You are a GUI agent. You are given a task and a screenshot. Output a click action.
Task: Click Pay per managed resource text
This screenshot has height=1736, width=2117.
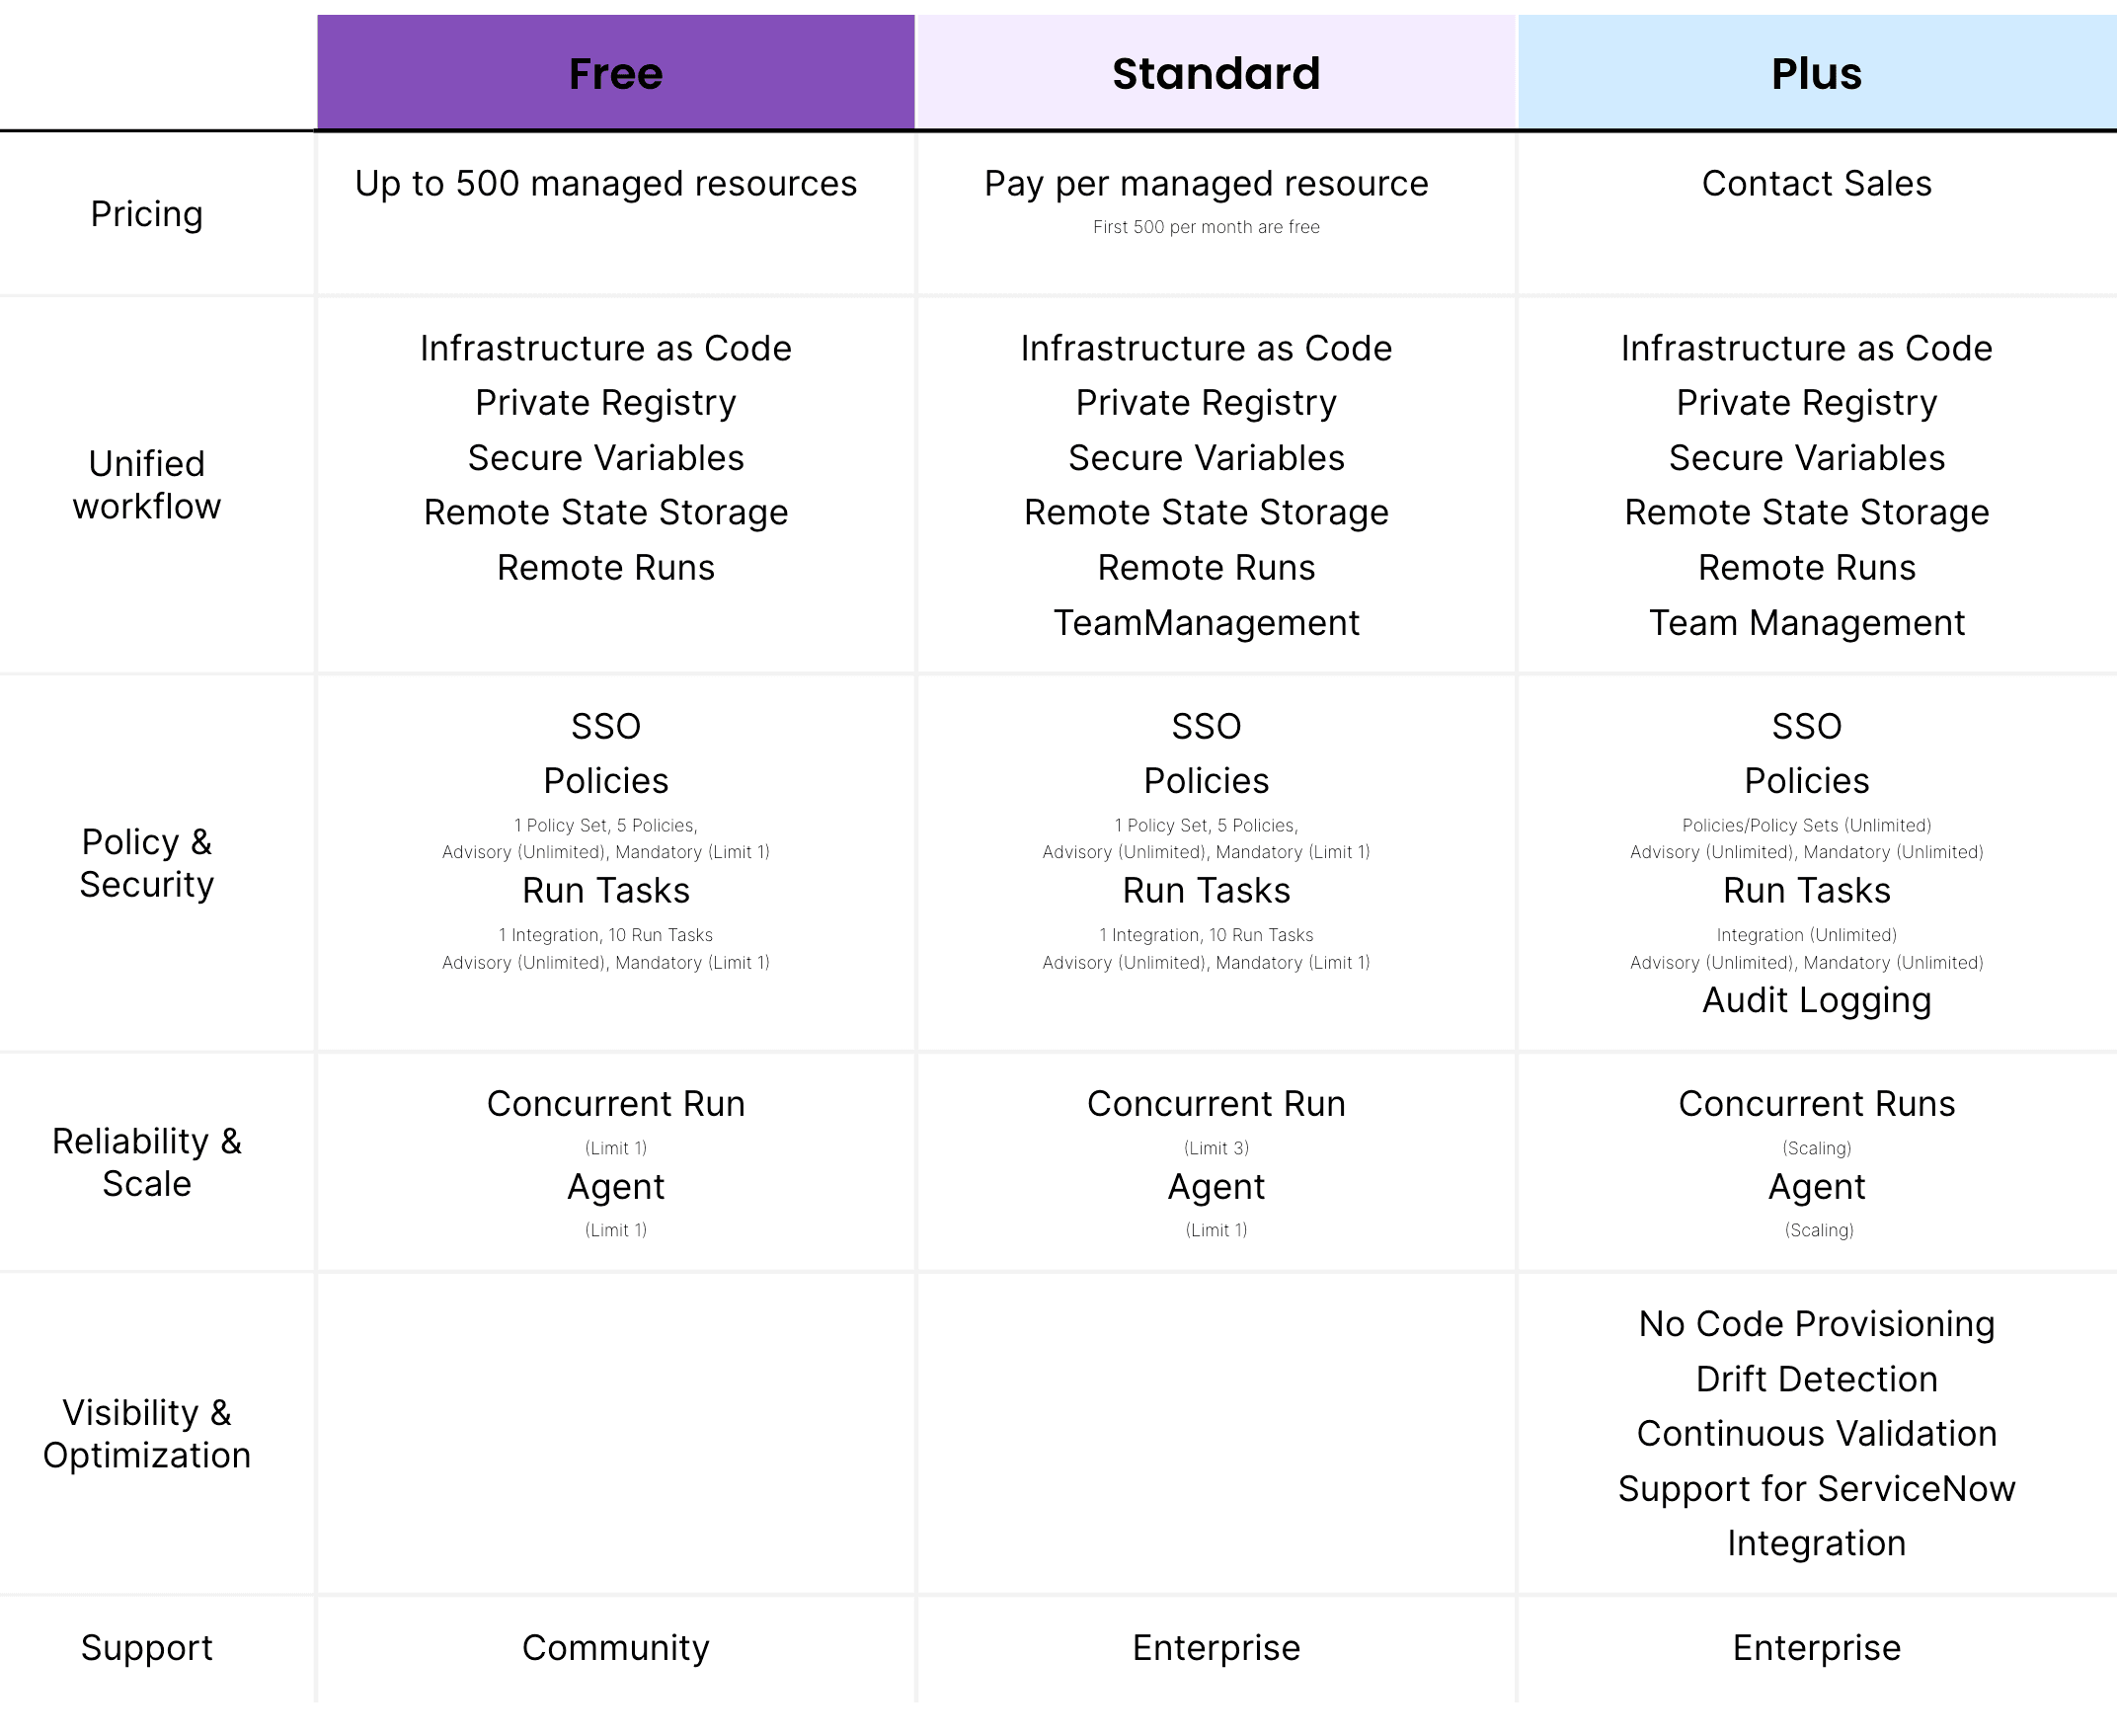(x=1205, y=183)
